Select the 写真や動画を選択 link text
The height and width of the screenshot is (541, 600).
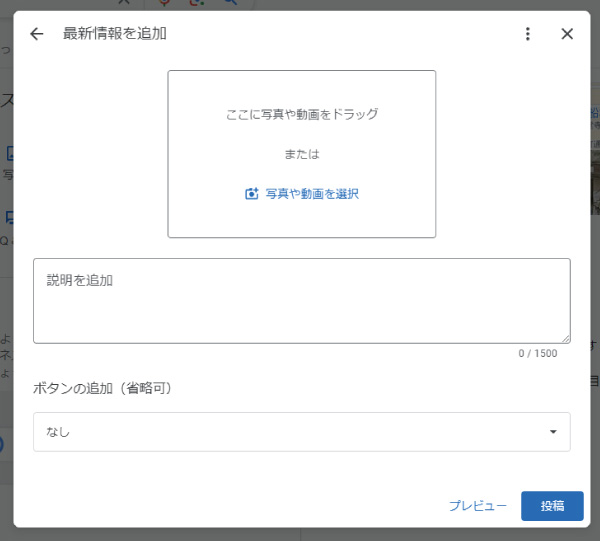tap(311, 194)
